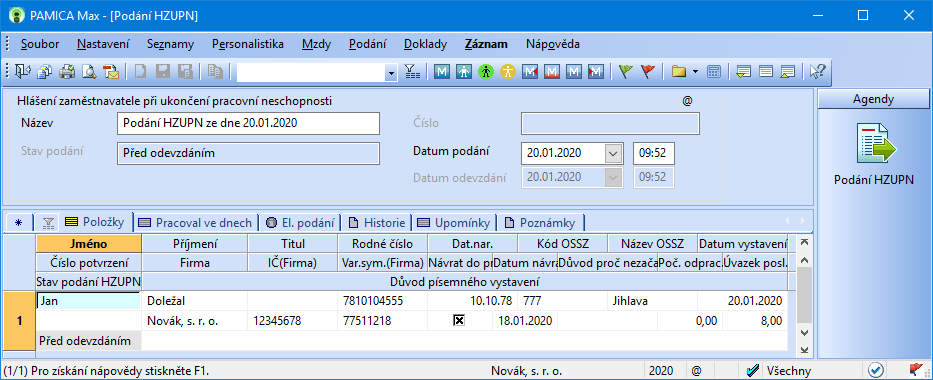The width and height of the screenshot is (933, 380).
Task: Click the disabled save diskette toolbar icon
Action: 162,72
